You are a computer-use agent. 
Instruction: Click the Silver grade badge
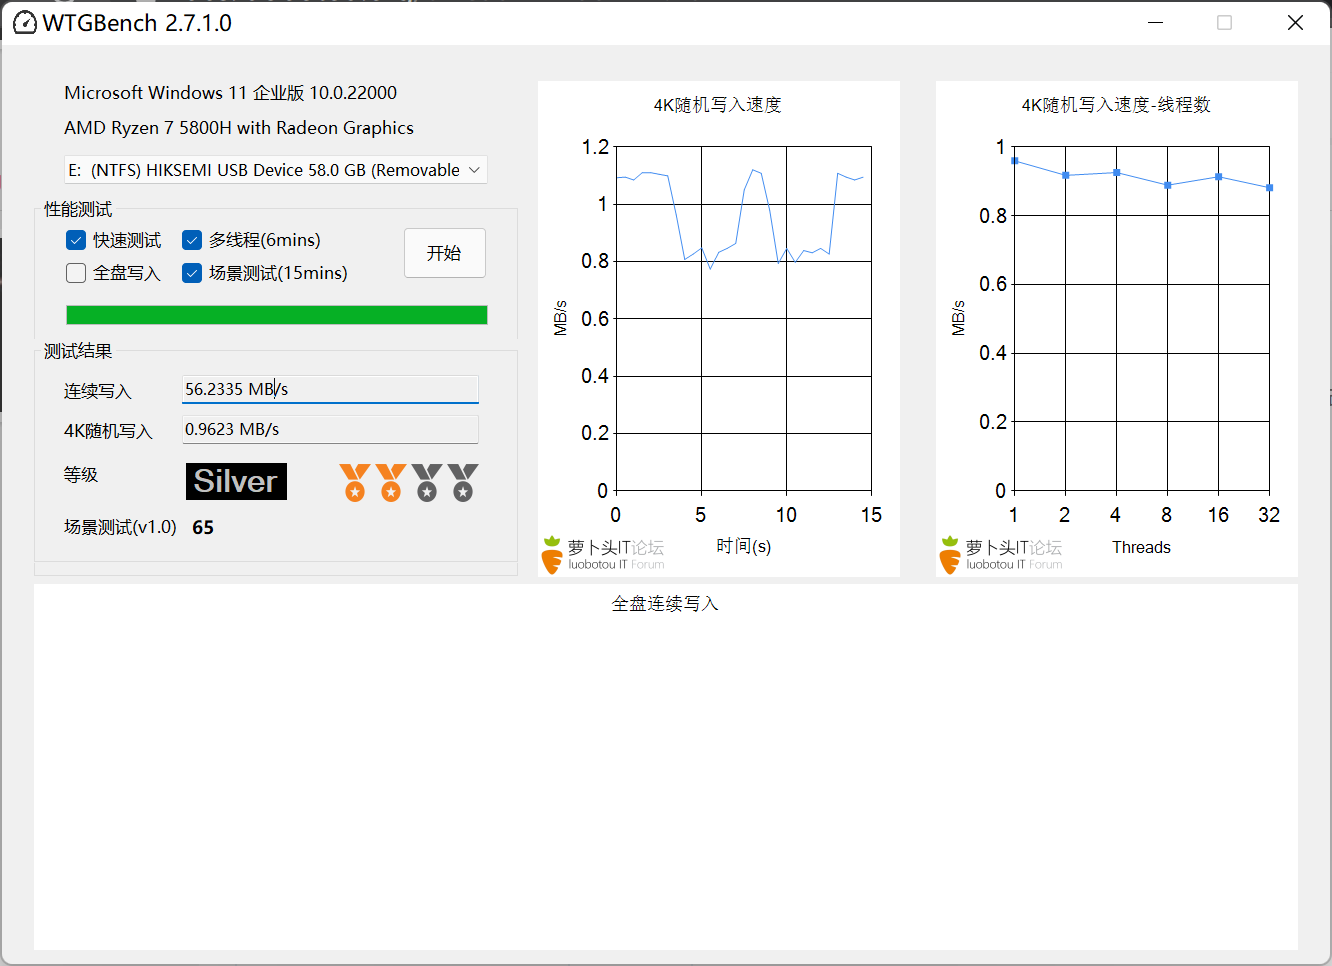pos(236,481)
